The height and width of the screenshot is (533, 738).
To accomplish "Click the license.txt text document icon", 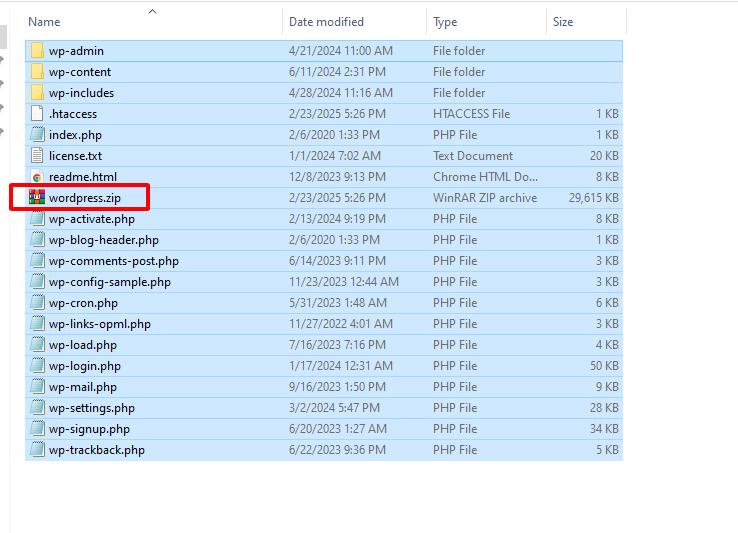I will tap(37, 156).
